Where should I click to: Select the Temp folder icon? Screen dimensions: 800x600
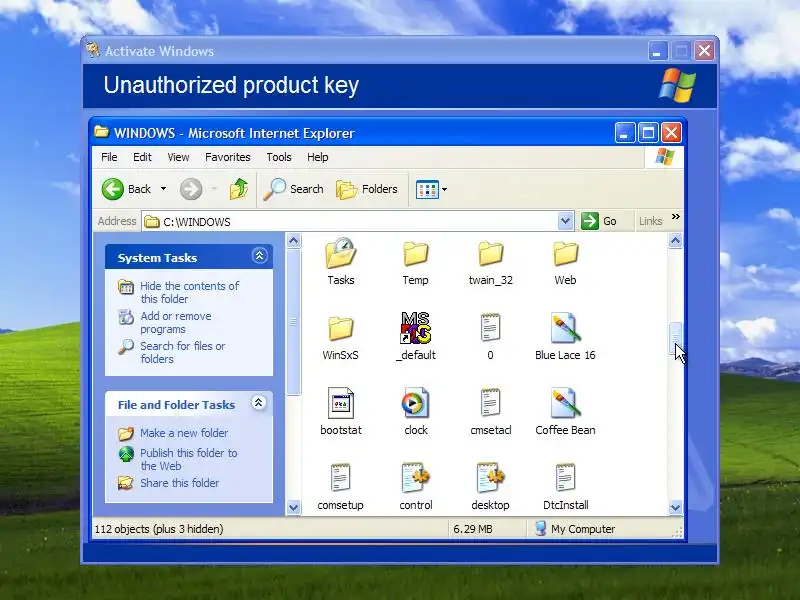coord(415,254)
